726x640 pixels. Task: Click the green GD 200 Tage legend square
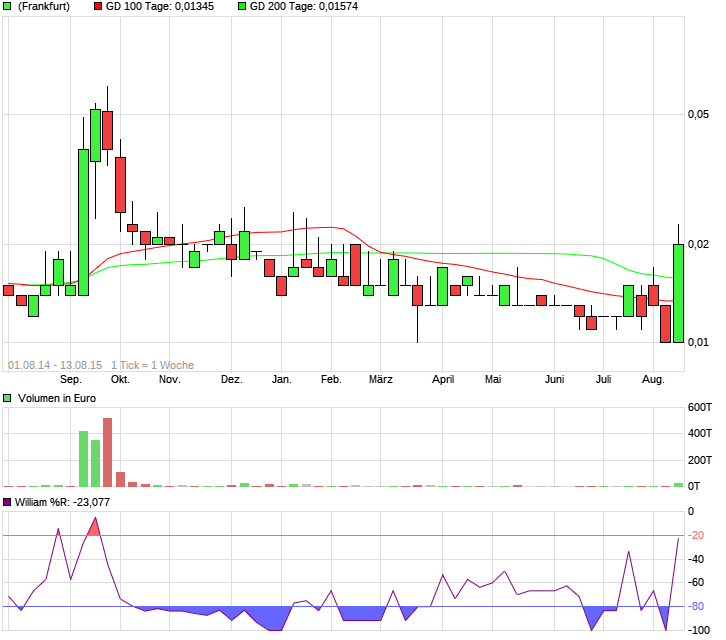click(x=242, y=6)
